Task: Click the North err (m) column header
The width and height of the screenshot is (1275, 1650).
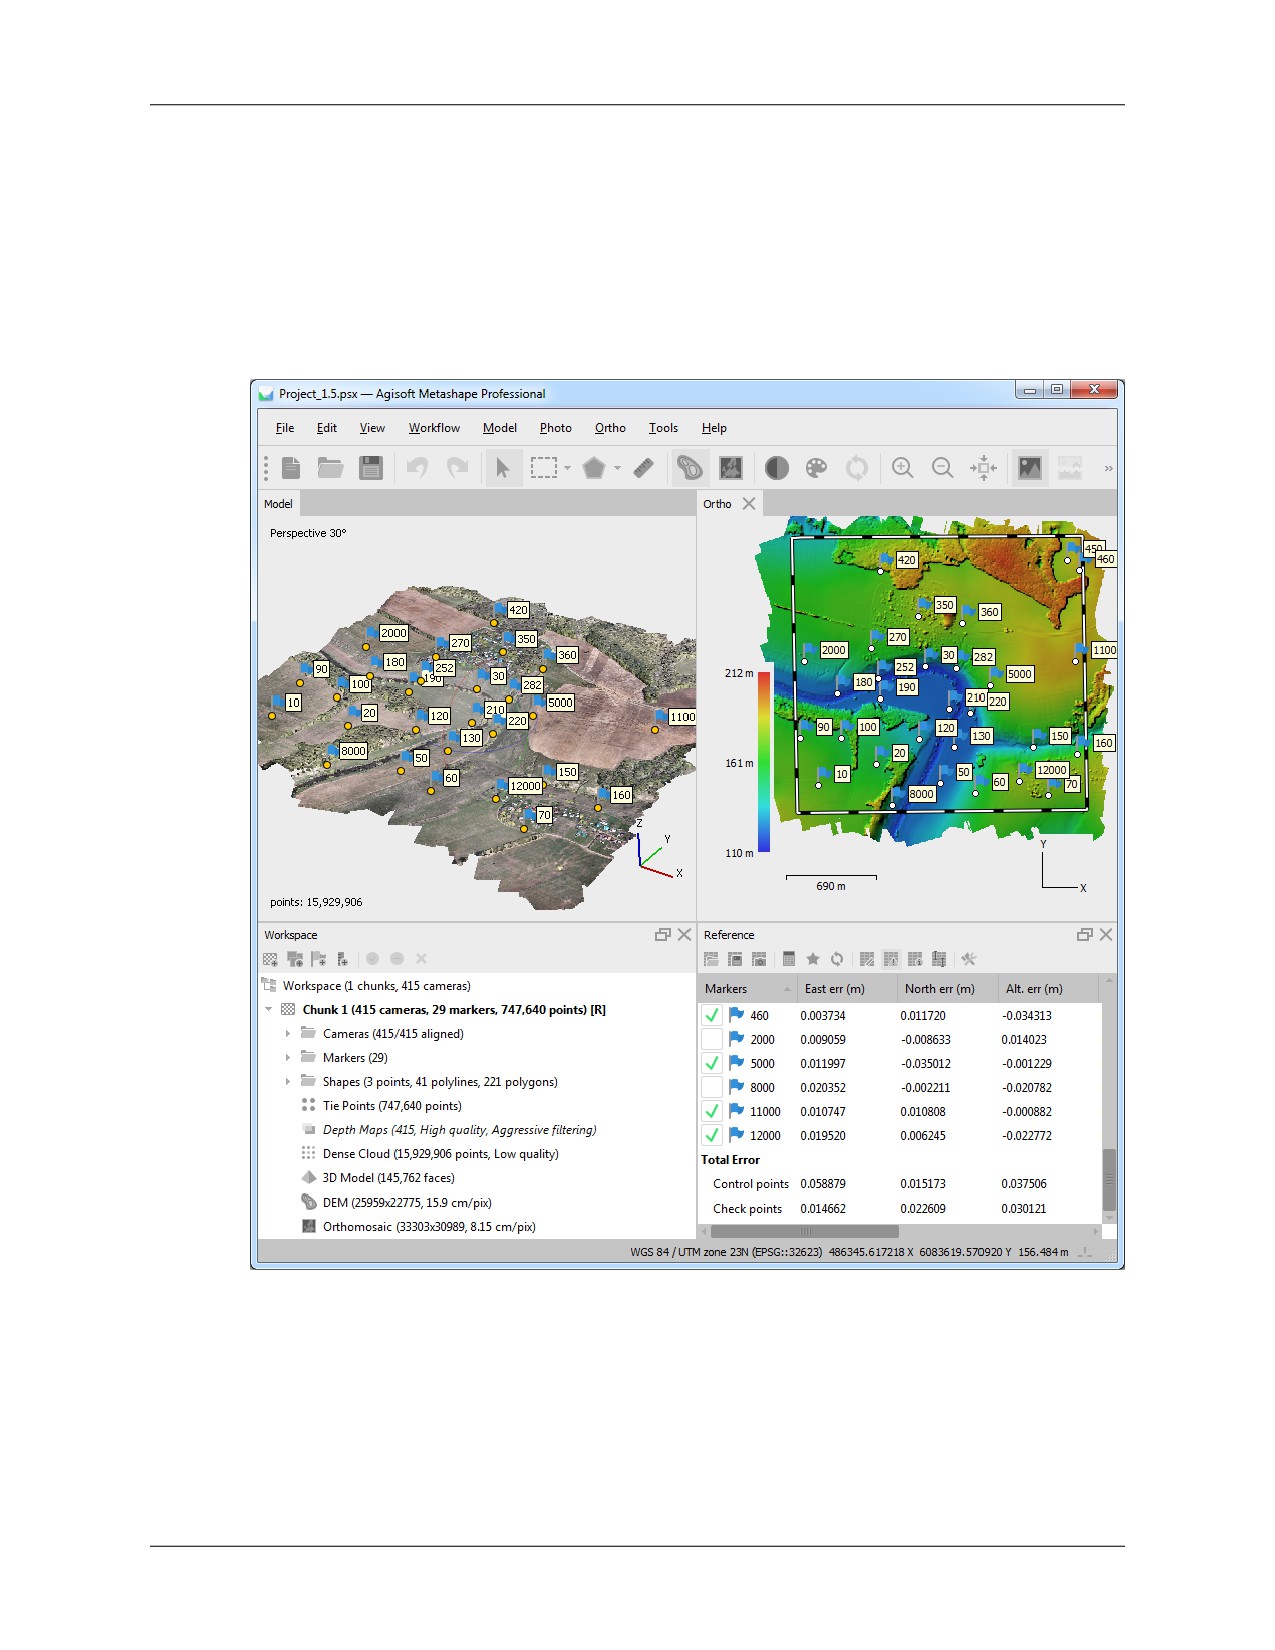Action: click(947, 989)
